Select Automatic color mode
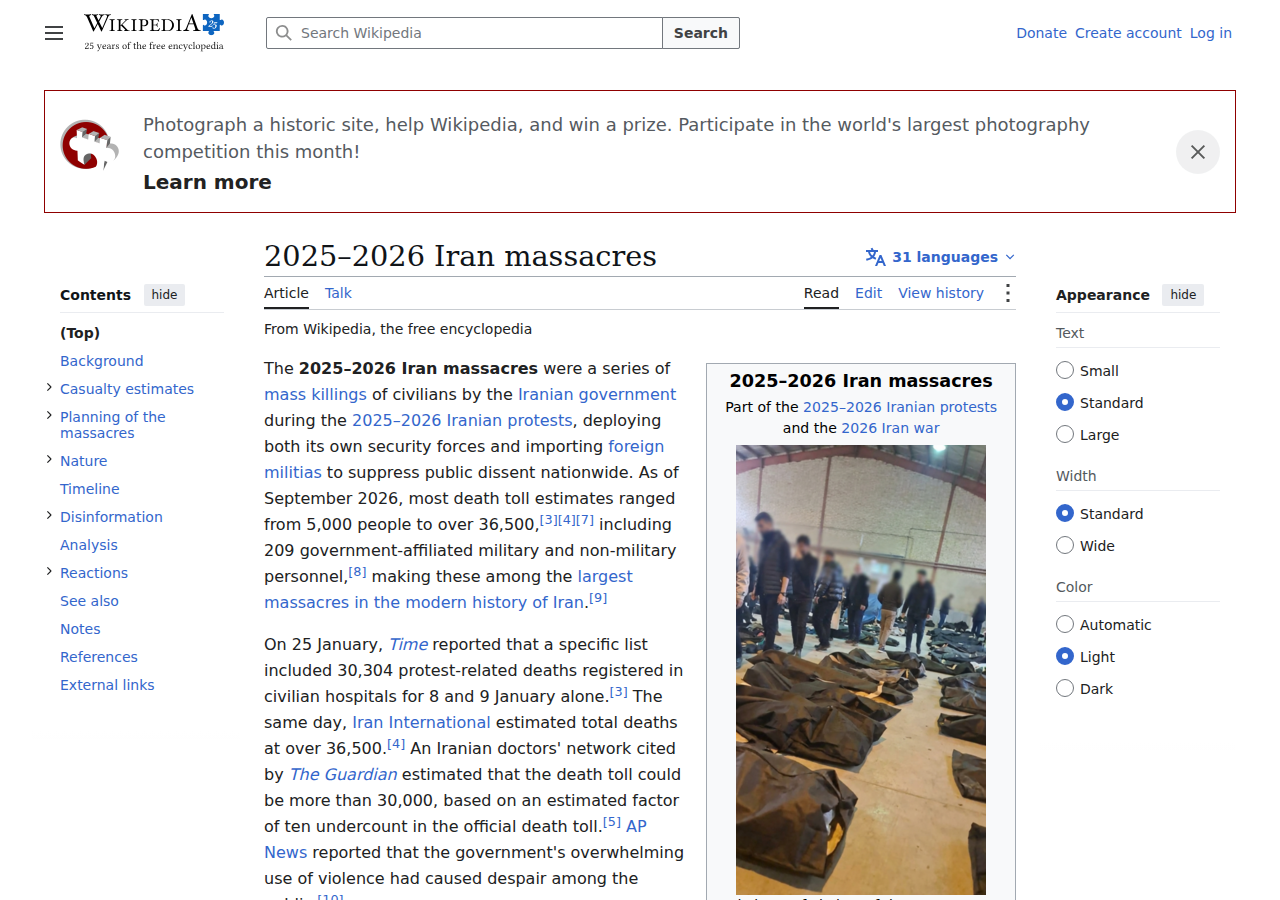 pos(1065,625)
